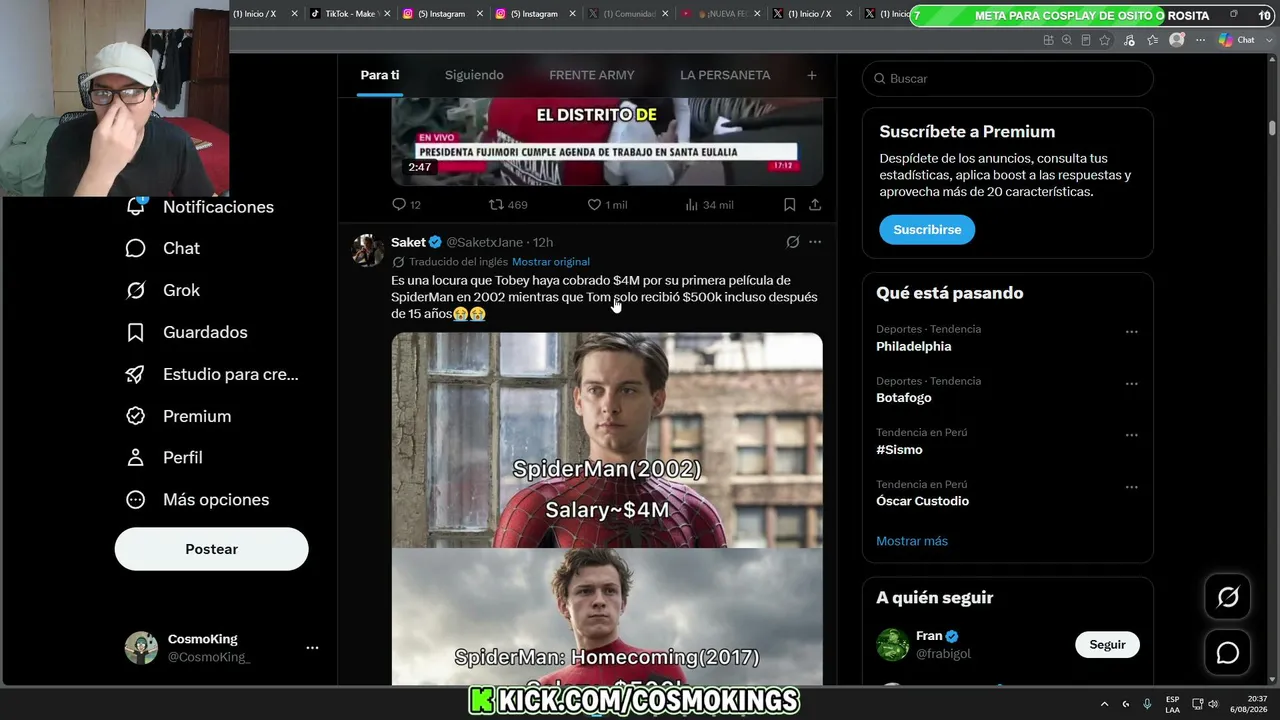1280x720 pixels.
Task: Click the Postear button
Action: click(212, 549)
